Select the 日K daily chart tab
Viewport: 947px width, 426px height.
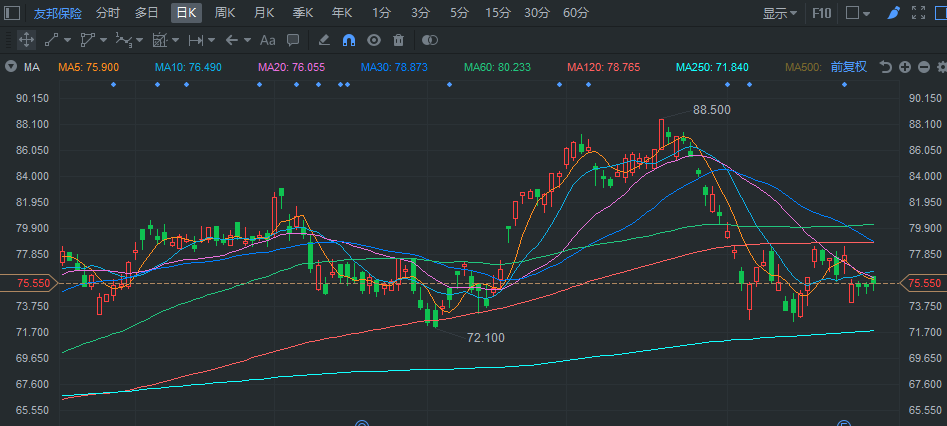tap(186, 13)
